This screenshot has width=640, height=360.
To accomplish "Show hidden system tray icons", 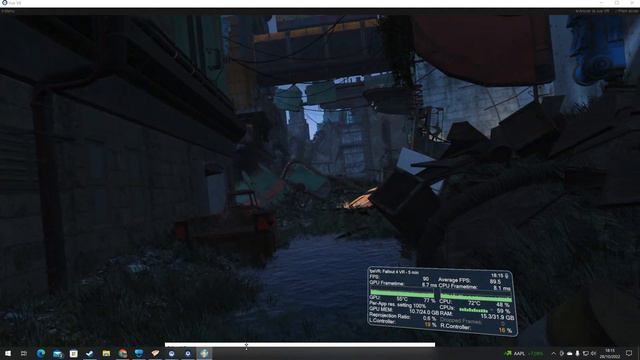I will [553, 353].
